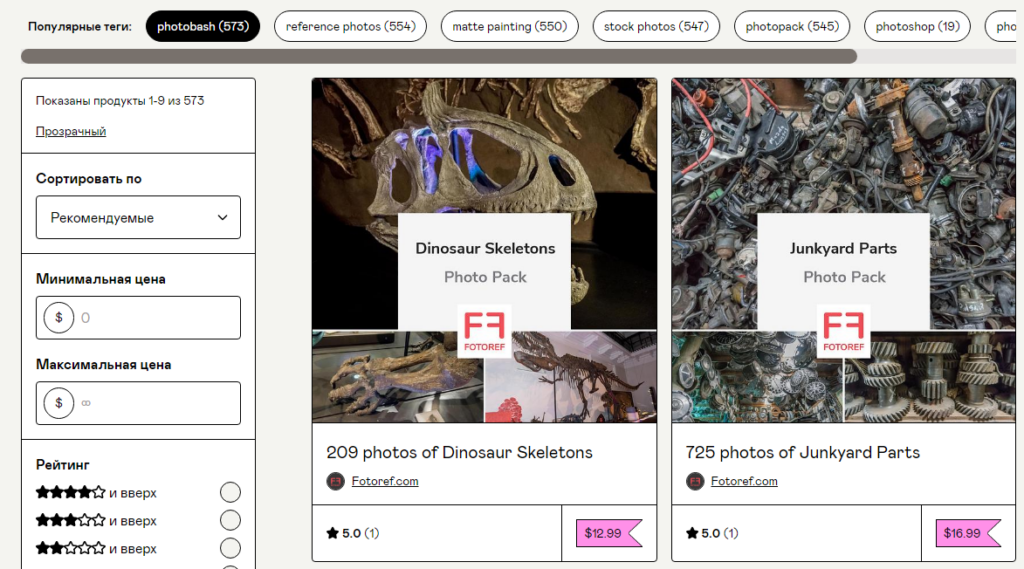Open Junkyard Parts photo pack thumbnail
The height and width of the screenshot is (569, 1024).
844,250
